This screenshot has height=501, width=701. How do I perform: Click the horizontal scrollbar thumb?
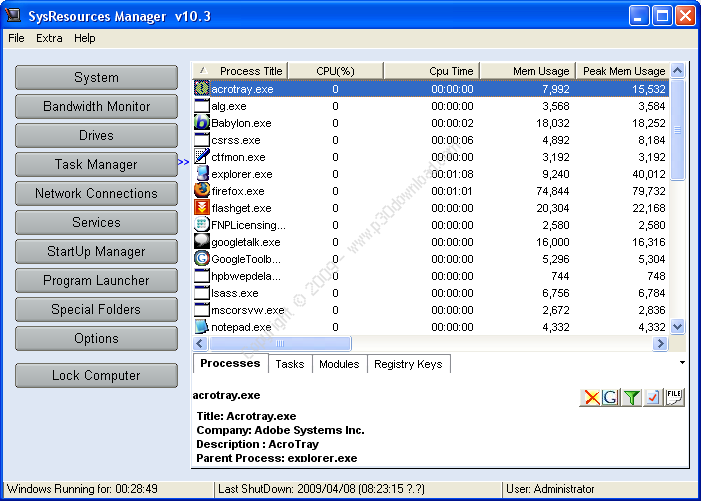pos(280,343)
